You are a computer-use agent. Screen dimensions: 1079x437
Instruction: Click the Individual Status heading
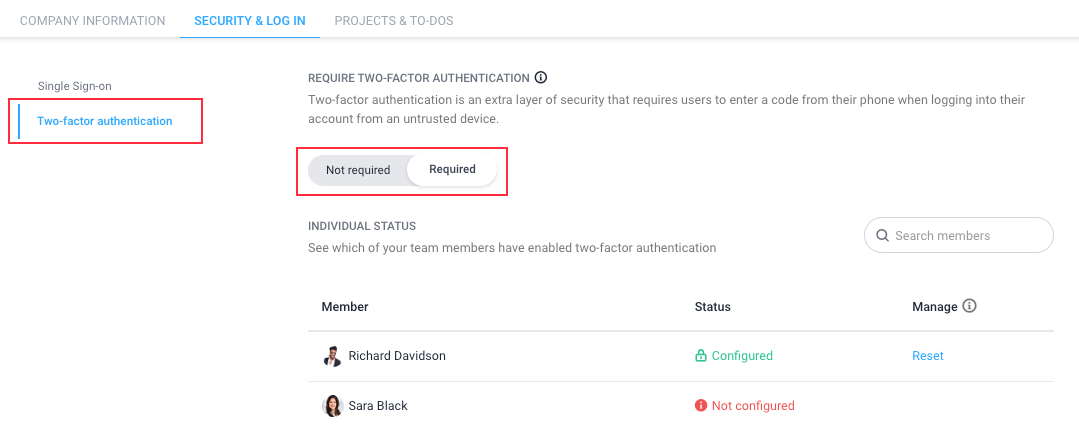362,226
